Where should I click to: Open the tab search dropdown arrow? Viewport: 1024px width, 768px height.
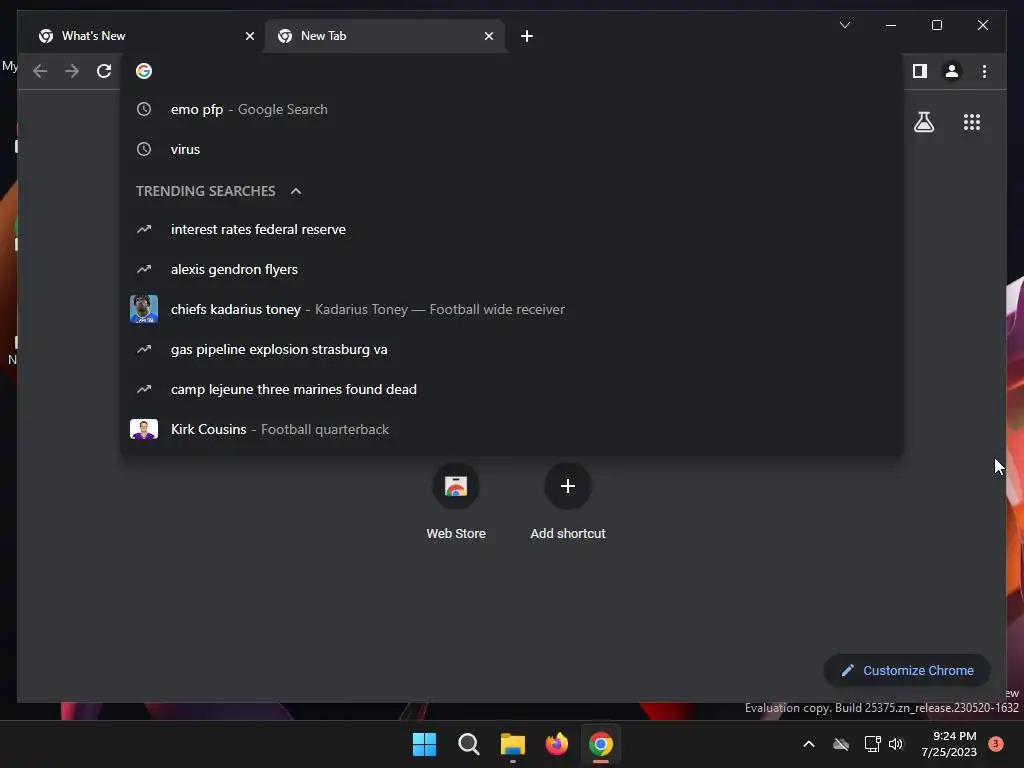(844, 25)
